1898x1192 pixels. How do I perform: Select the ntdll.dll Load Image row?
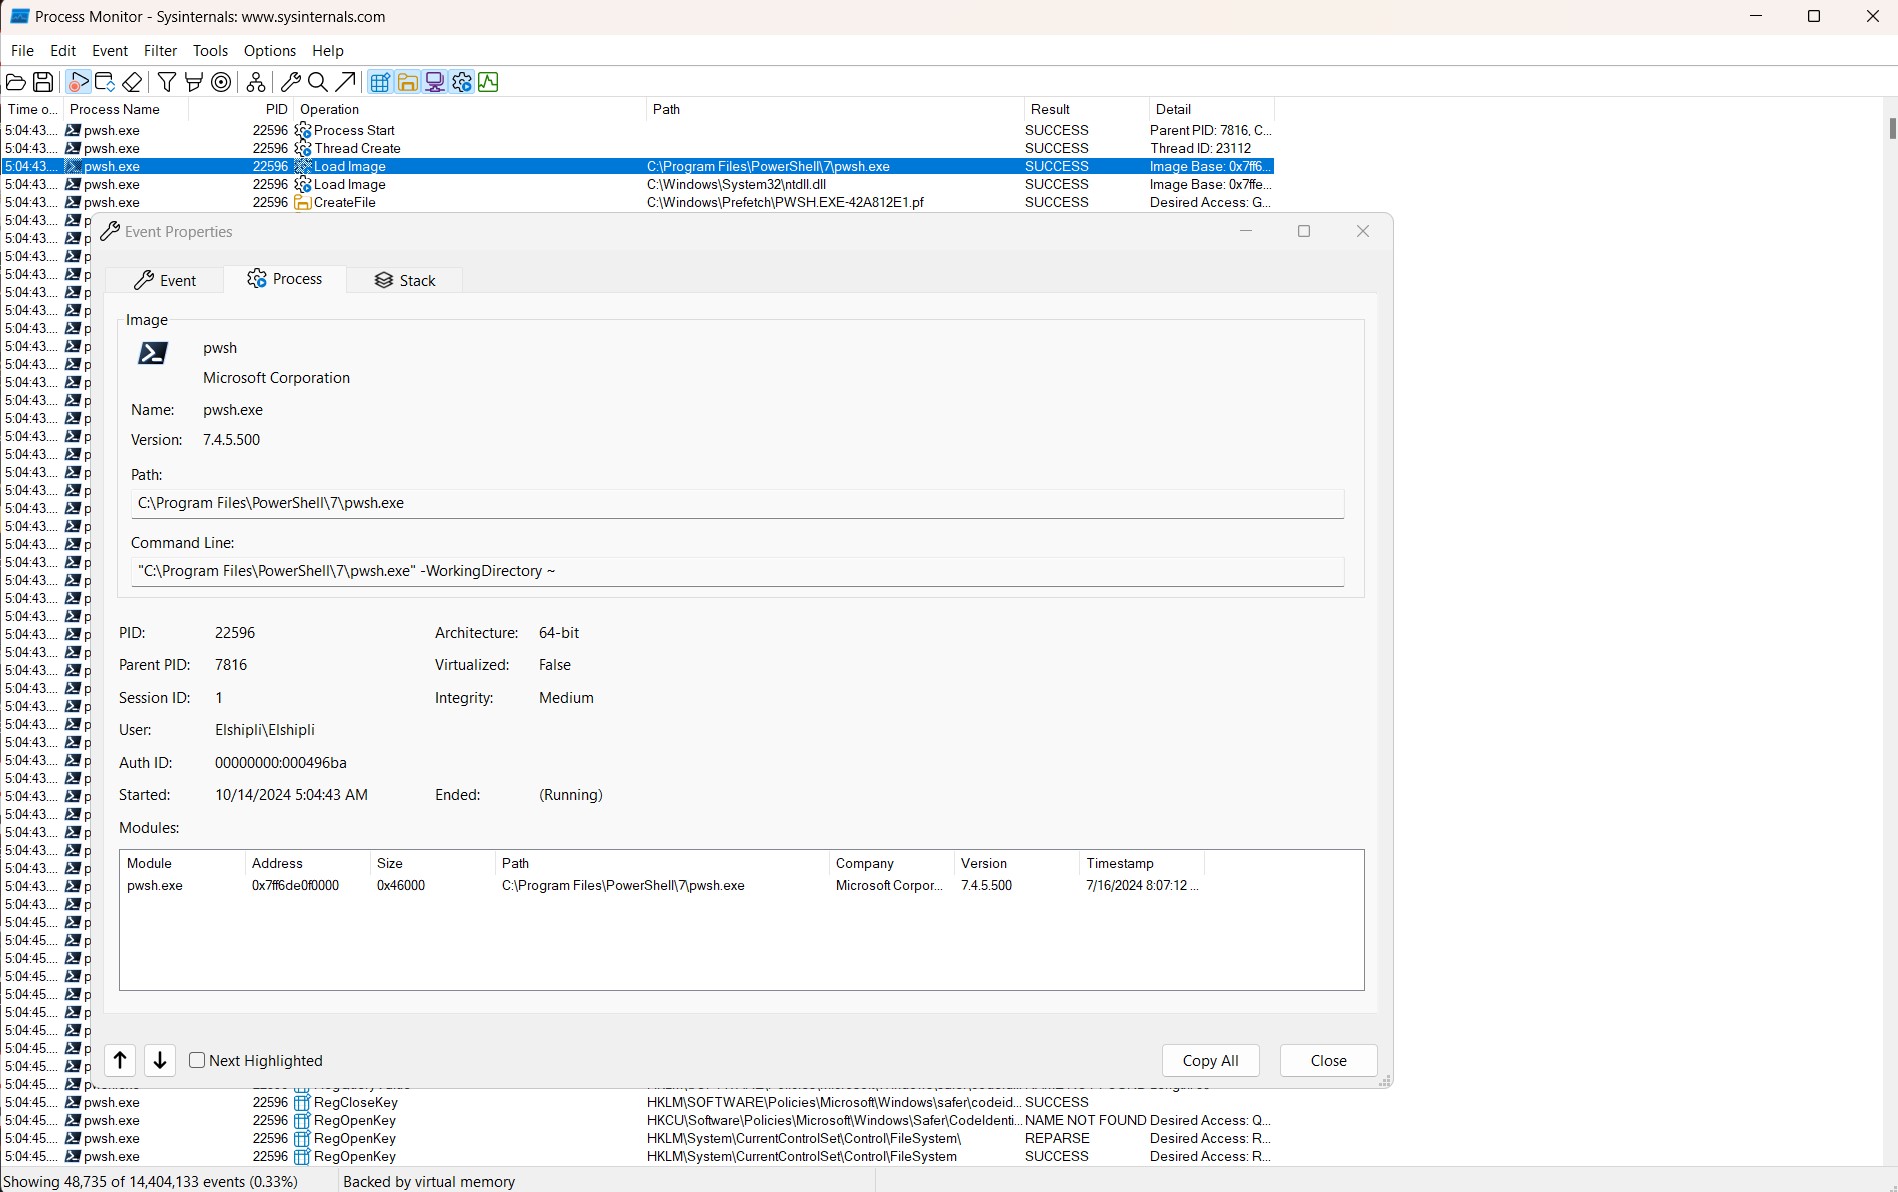(637, 184)
